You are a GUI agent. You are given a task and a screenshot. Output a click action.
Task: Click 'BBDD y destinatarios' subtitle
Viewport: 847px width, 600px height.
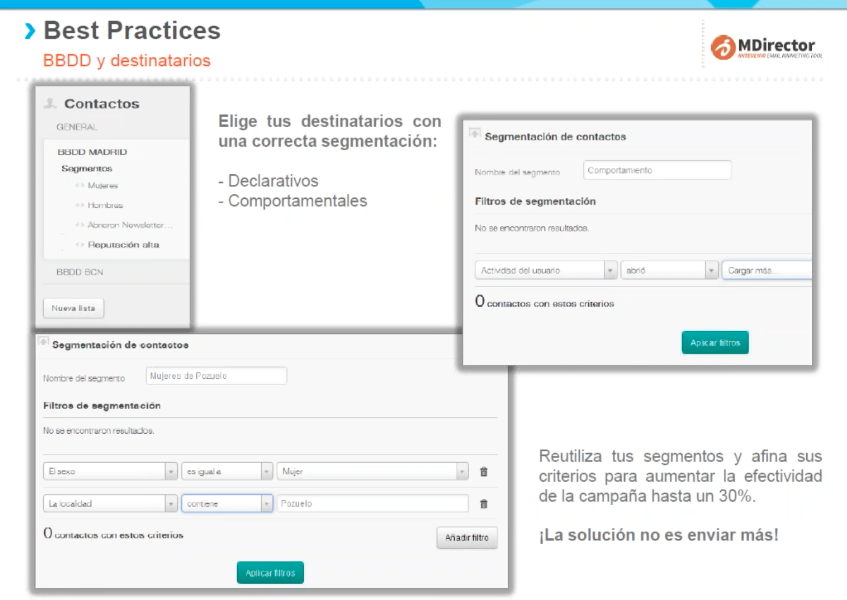click(x=127, y=60)
